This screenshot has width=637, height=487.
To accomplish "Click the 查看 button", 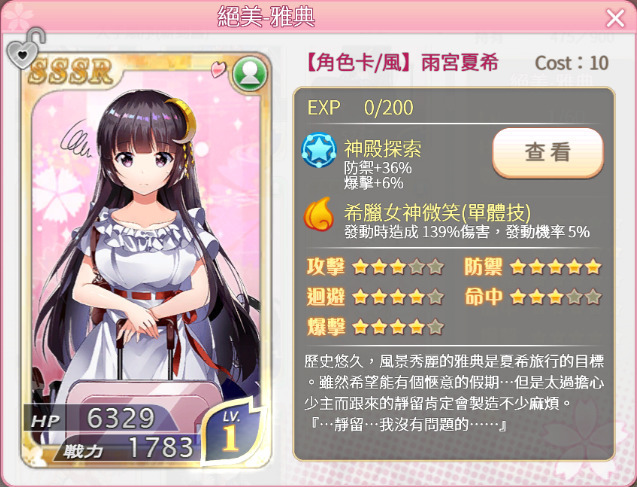I will pyautogui.click(x=548, y=152).
